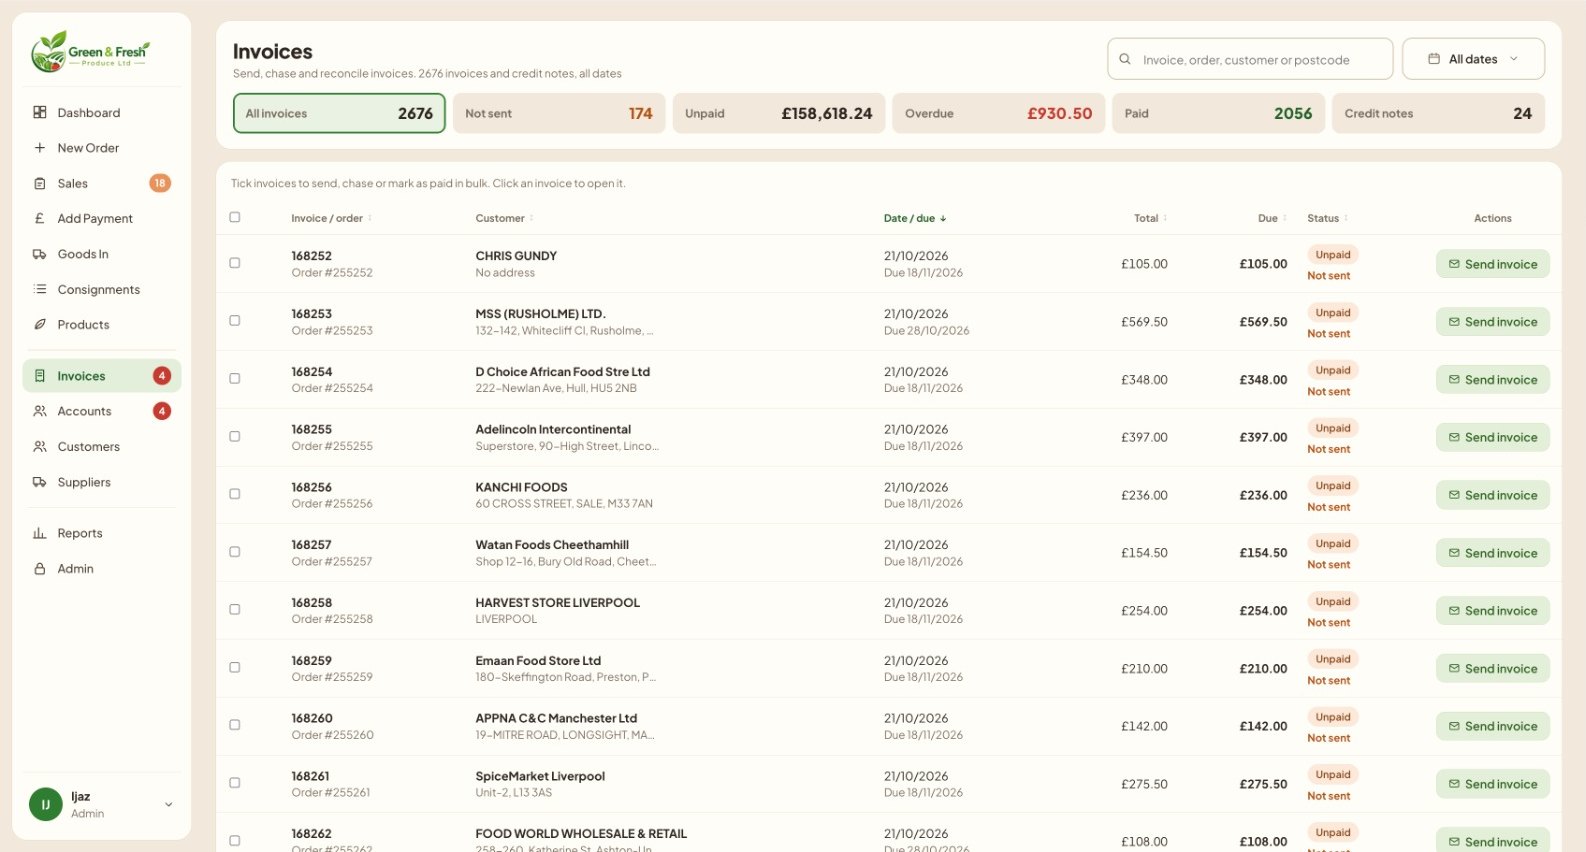Click the Green & Fresh Produce logo
Screen dimensions: 1586x852
click(90, 51)
